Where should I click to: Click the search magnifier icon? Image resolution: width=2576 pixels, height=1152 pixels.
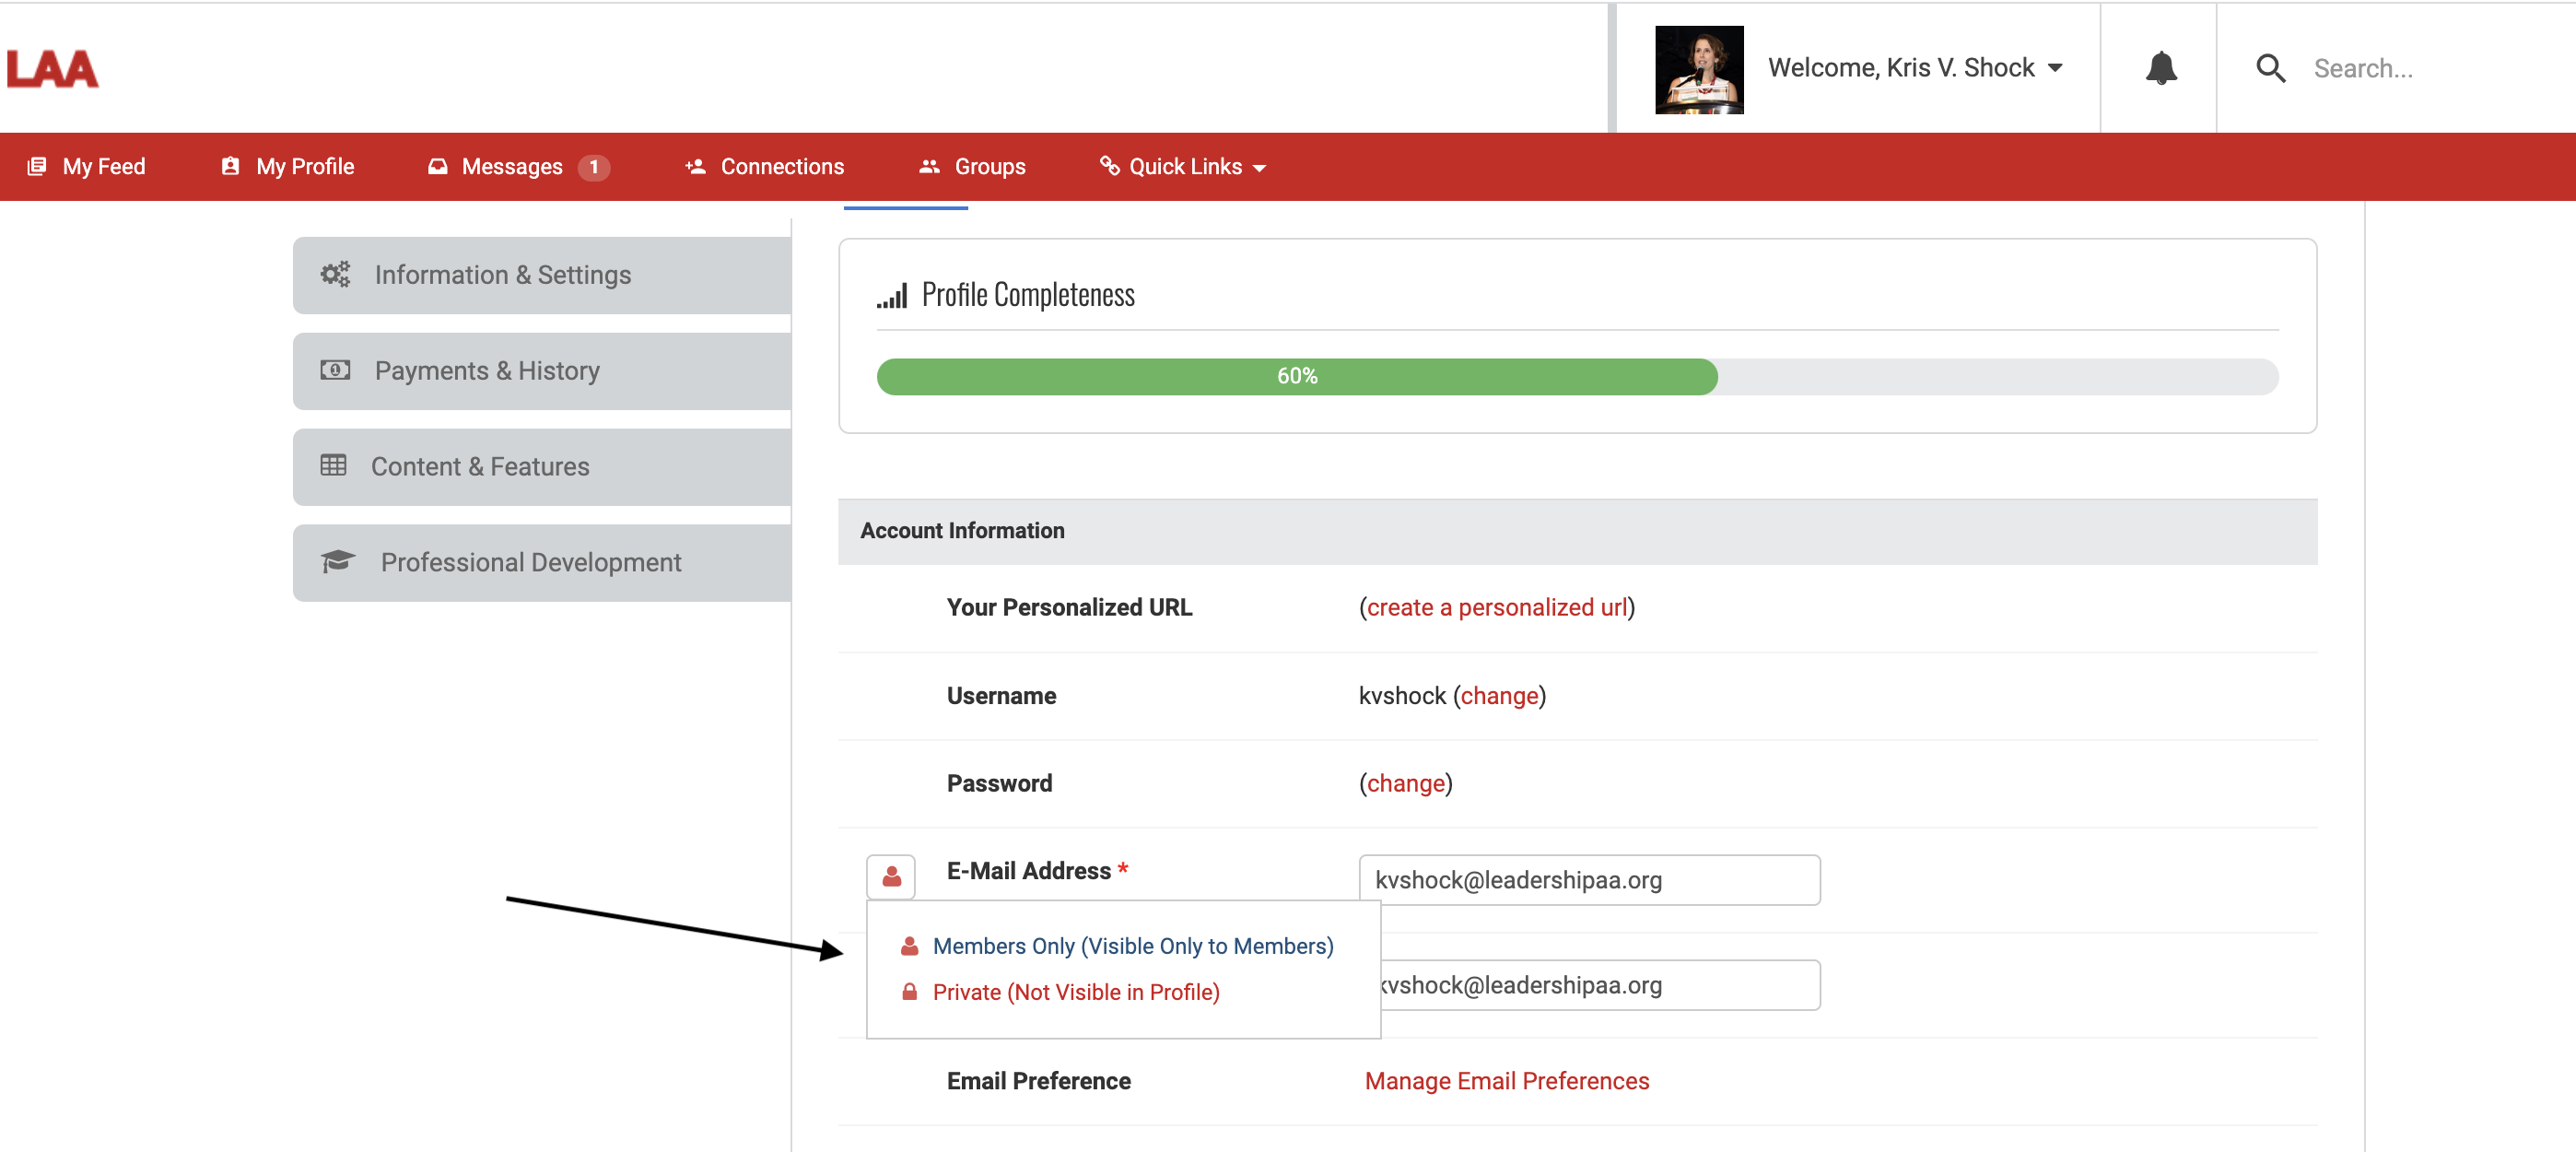(2270, 68)
